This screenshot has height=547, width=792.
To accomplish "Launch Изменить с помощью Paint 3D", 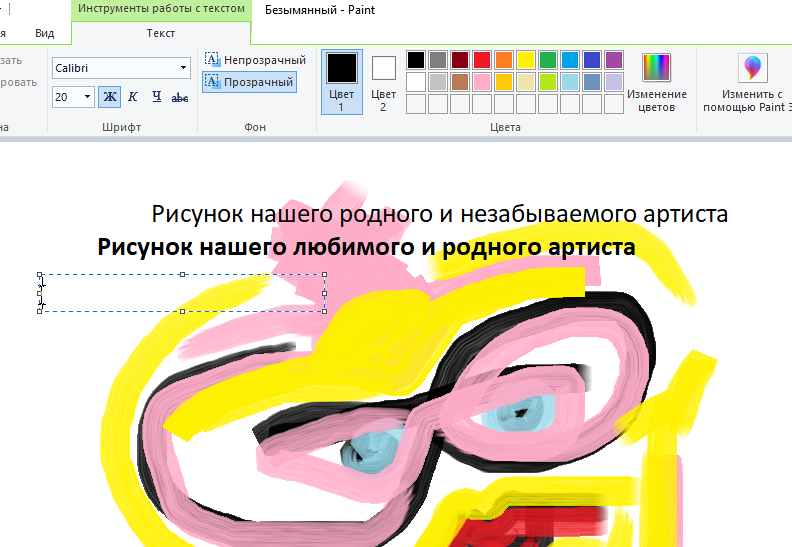I will pos(749,82).
